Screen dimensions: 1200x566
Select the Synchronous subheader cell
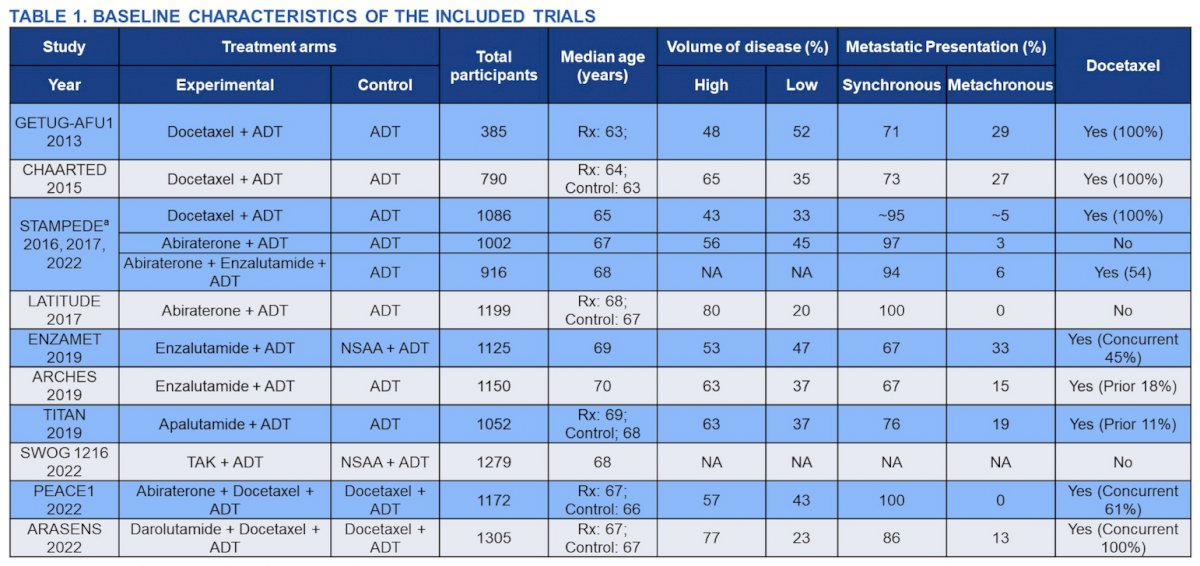[x=892, y=85]
